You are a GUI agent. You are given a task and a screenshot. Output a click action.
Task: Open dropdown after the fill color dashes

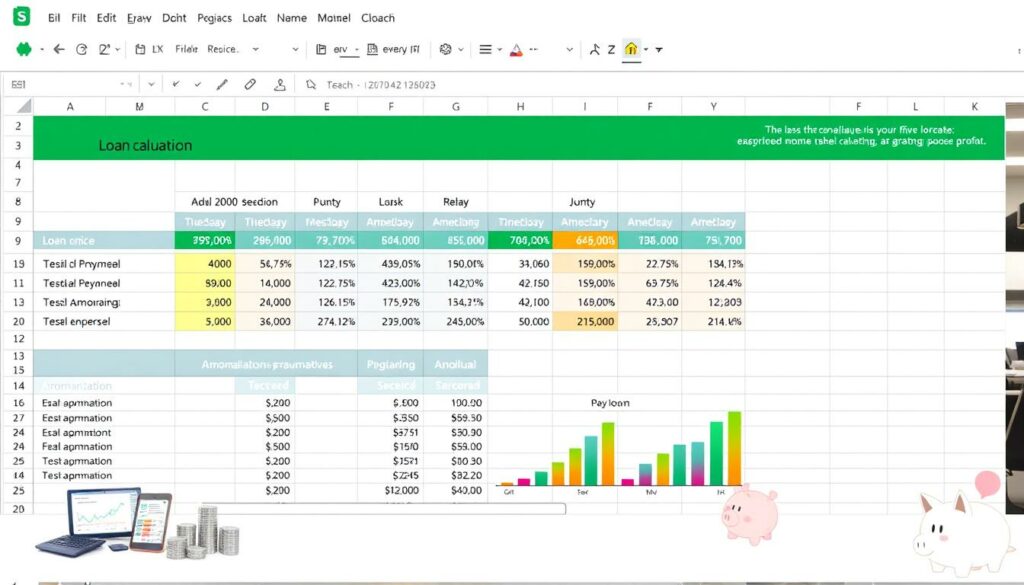569,50
